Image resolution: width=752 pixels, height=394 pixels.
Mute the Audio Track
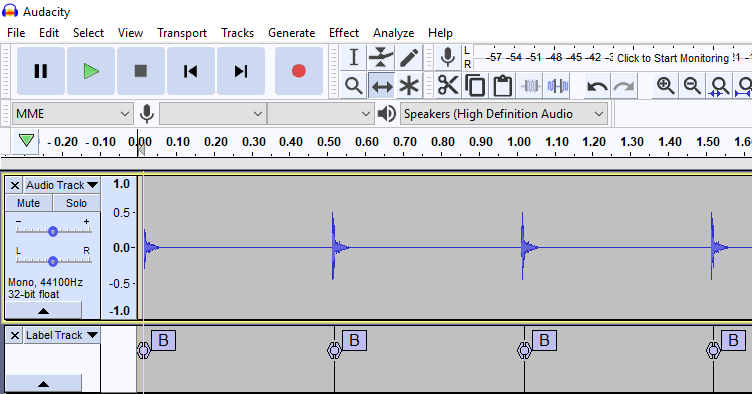click(28, 203)
